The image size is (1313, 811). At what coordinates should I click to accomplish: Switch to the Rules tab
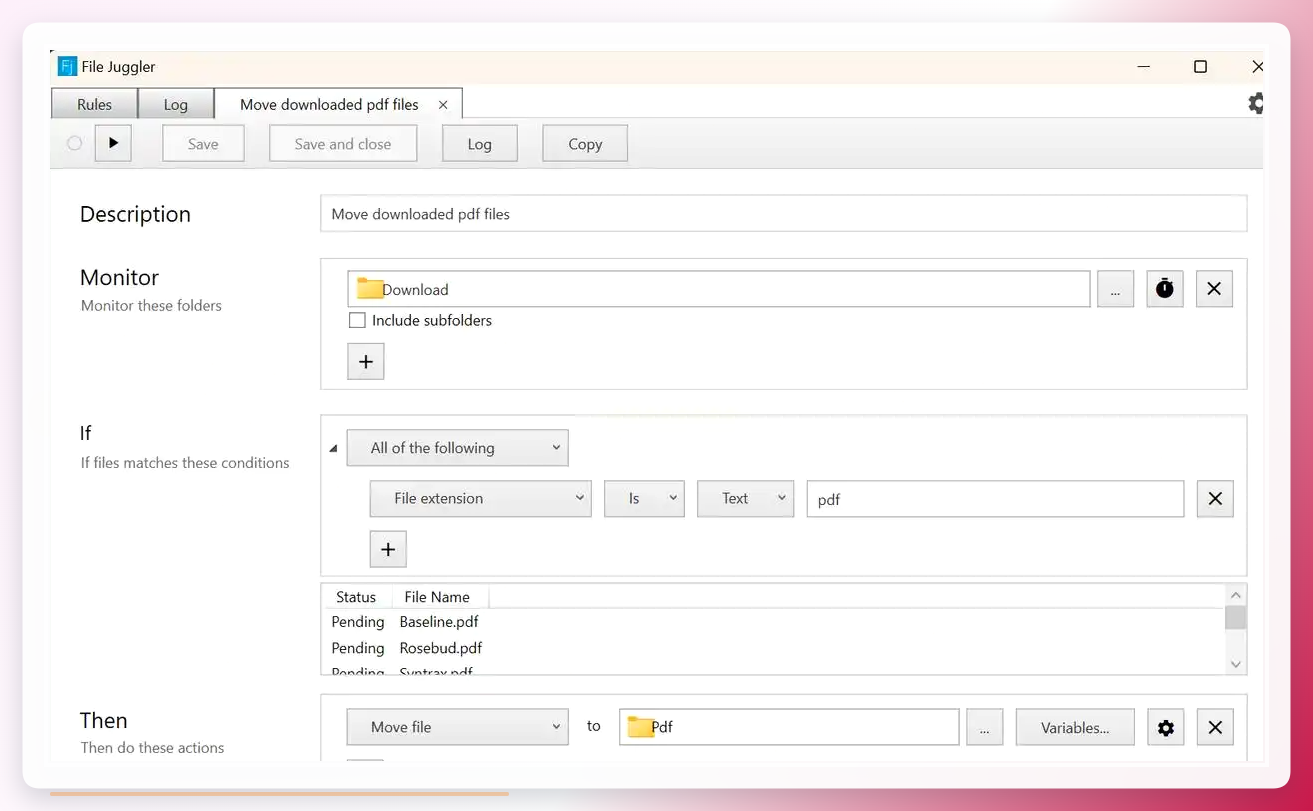point(94,105)
